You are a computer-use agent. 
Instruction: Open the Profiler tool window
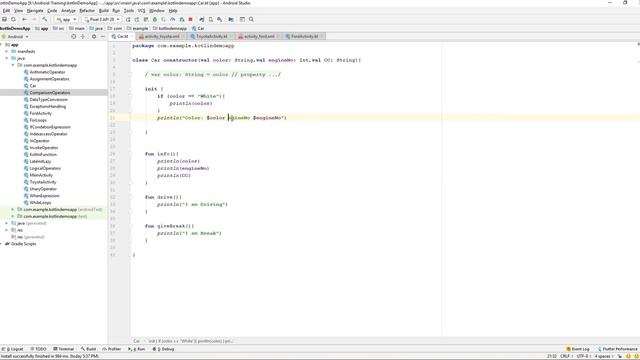pos(112,349)
